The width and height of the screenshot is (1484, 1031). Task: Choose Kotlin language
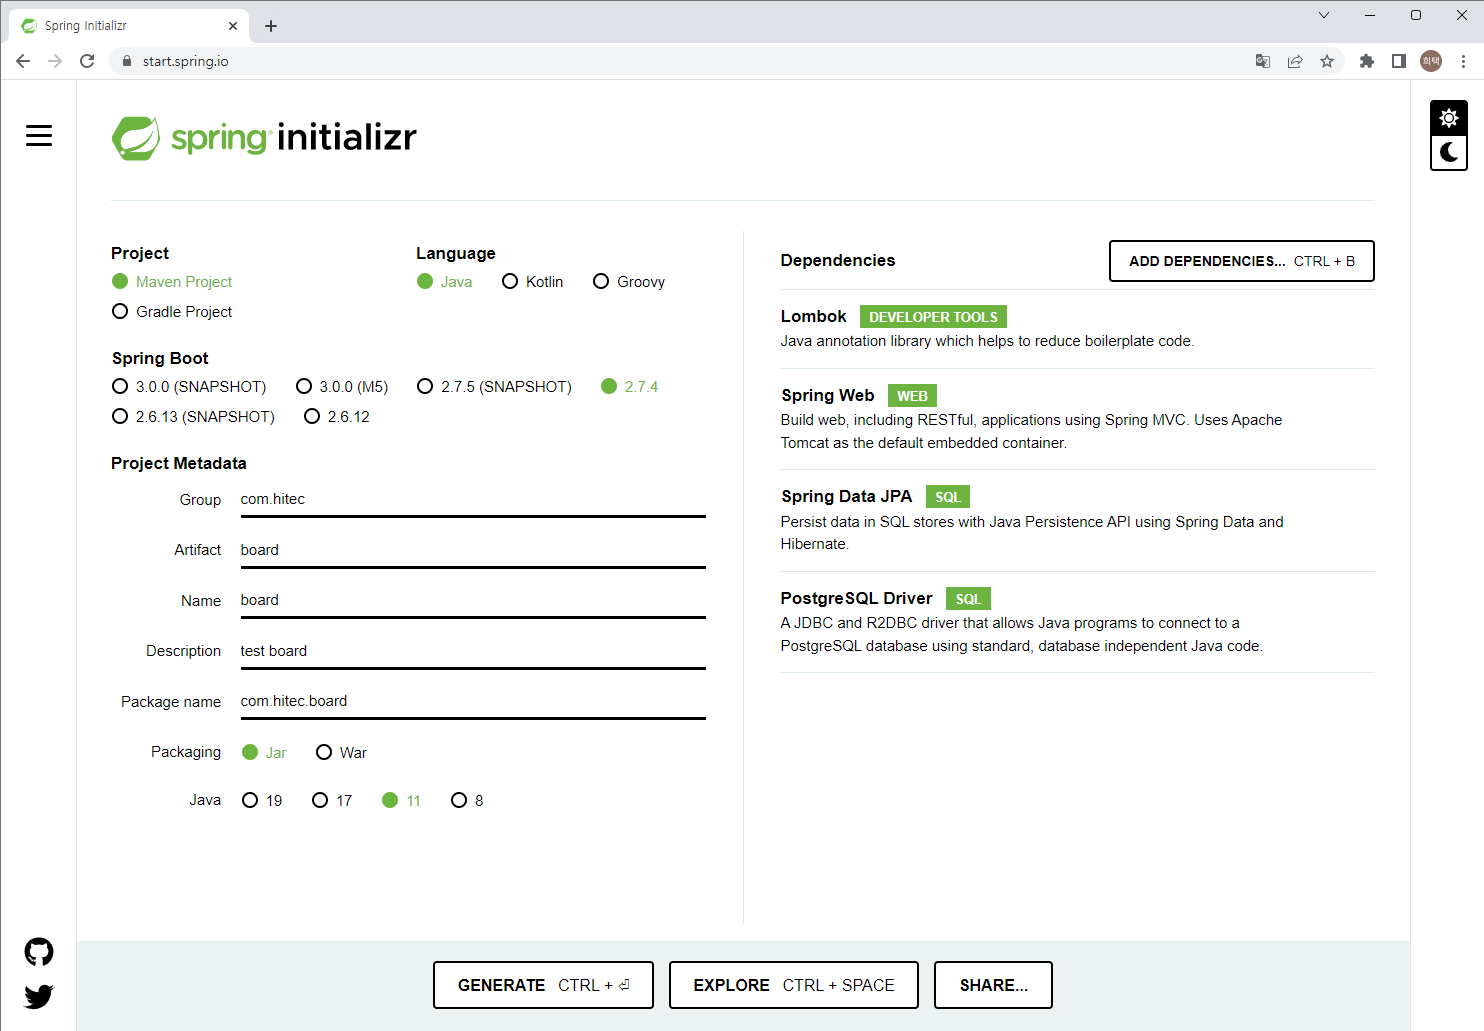[x=533, y=282]
